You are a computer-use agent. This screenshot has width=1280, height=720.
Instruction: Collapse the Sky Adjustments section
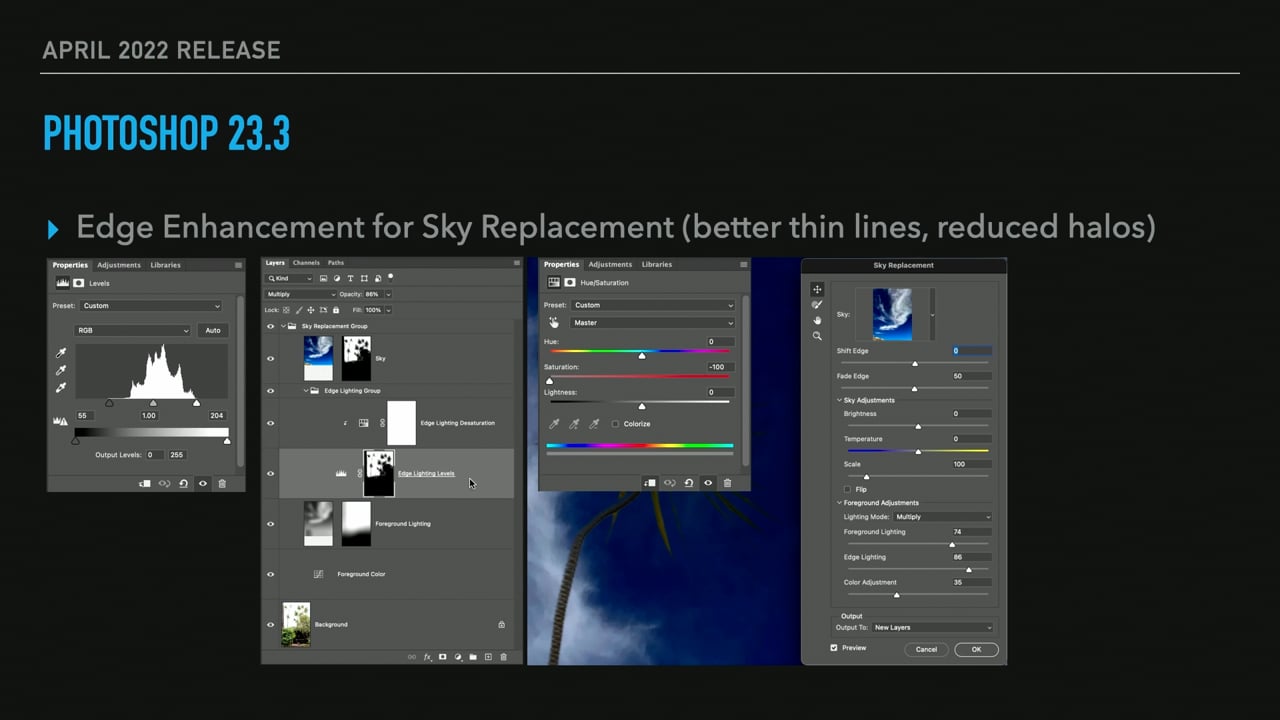tap(840, 400)
